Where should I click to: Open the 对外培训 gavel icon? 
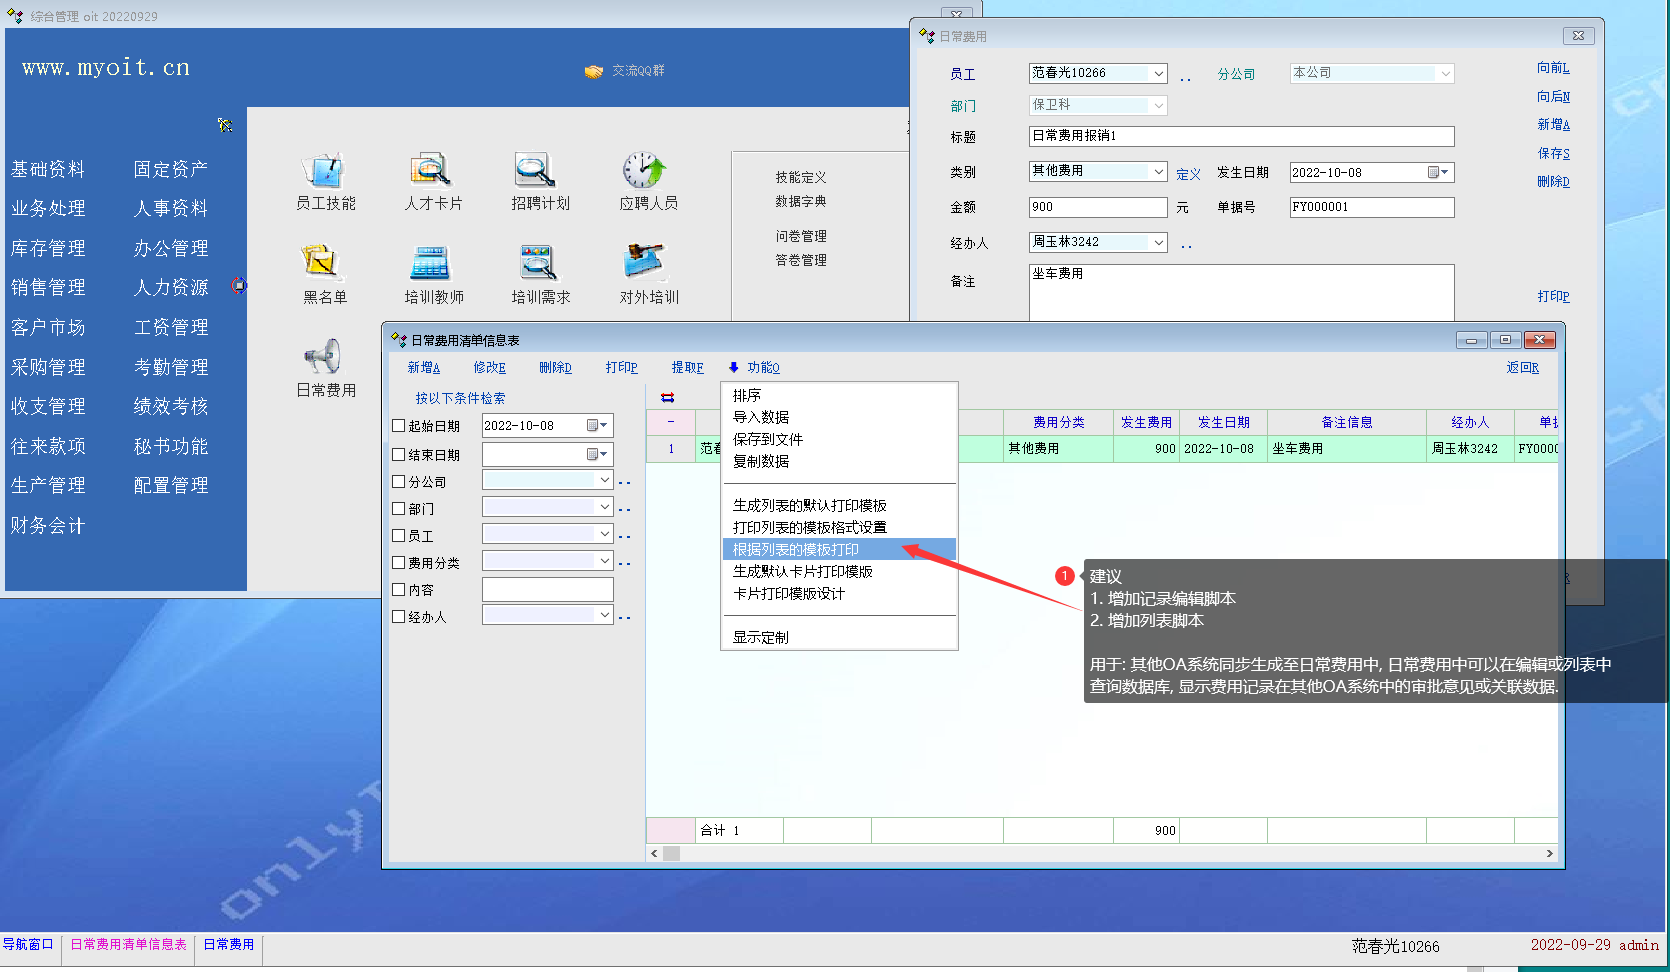pyautogui.click(x=647, y=265)
